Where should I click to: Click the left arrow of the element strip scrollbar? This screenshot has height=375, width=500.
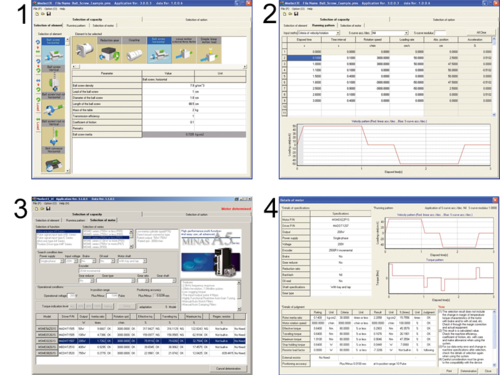pyautogui.click(x=74, y=67)
